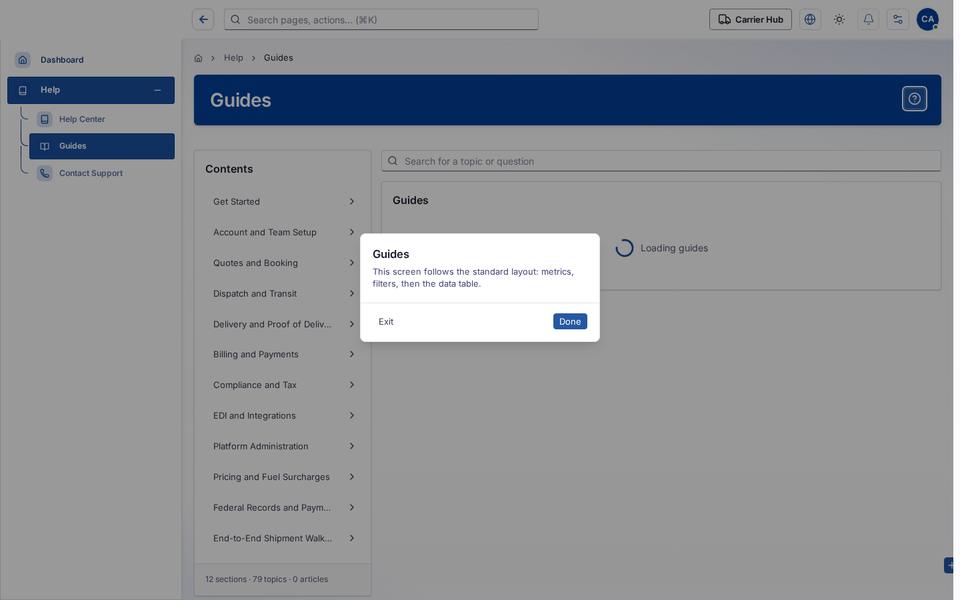Expand EDI and Integrations section
960x600 pixels.
[283, 416]
